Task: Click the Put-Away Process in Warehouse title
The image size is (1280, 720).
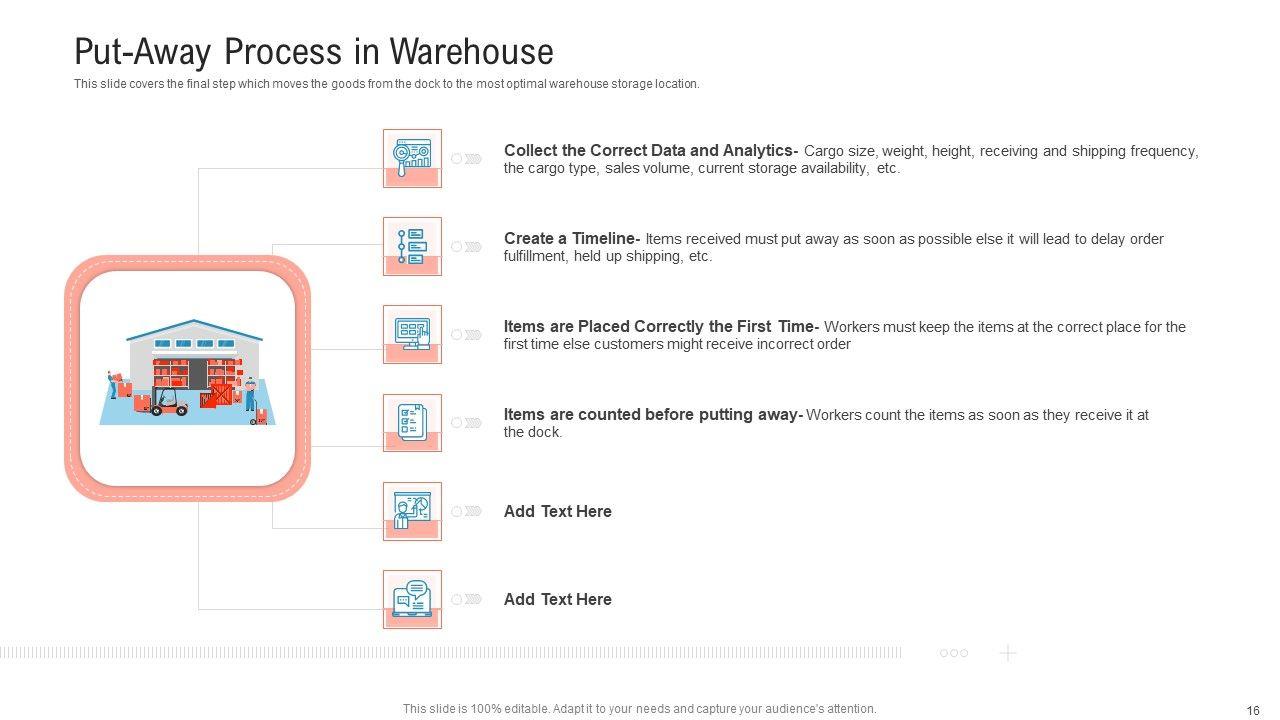Action: [314, 51]
